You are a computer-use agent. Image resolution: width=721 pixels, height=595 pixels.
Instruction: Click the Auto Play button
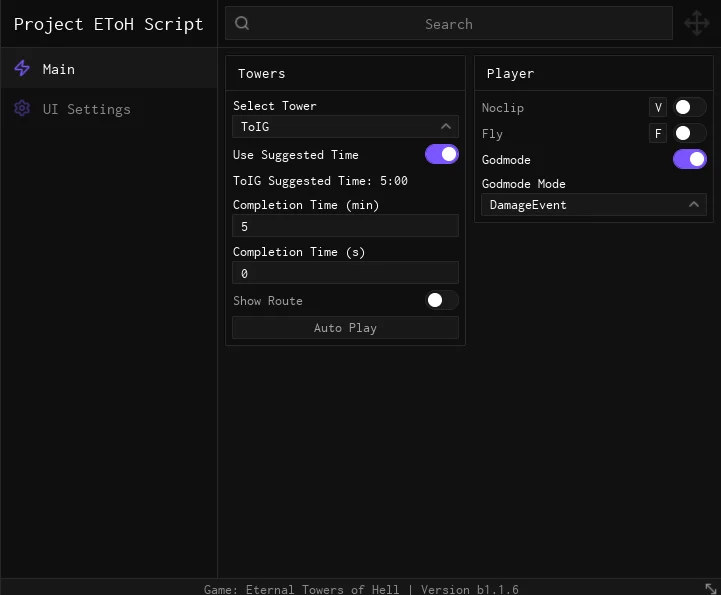tap(345, 327)
